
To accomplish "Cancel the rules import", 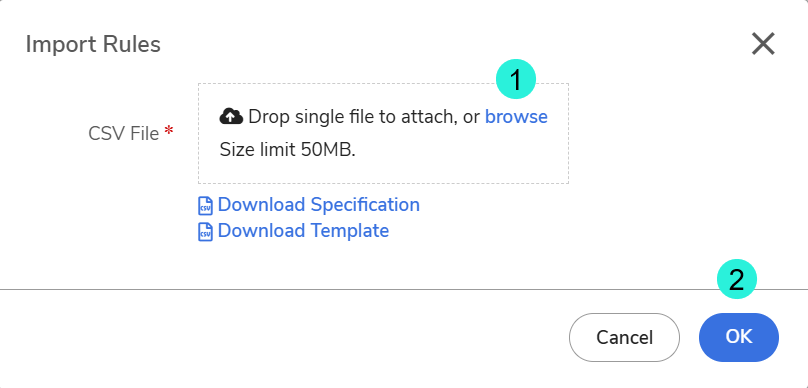I will [x=624, y=338].
